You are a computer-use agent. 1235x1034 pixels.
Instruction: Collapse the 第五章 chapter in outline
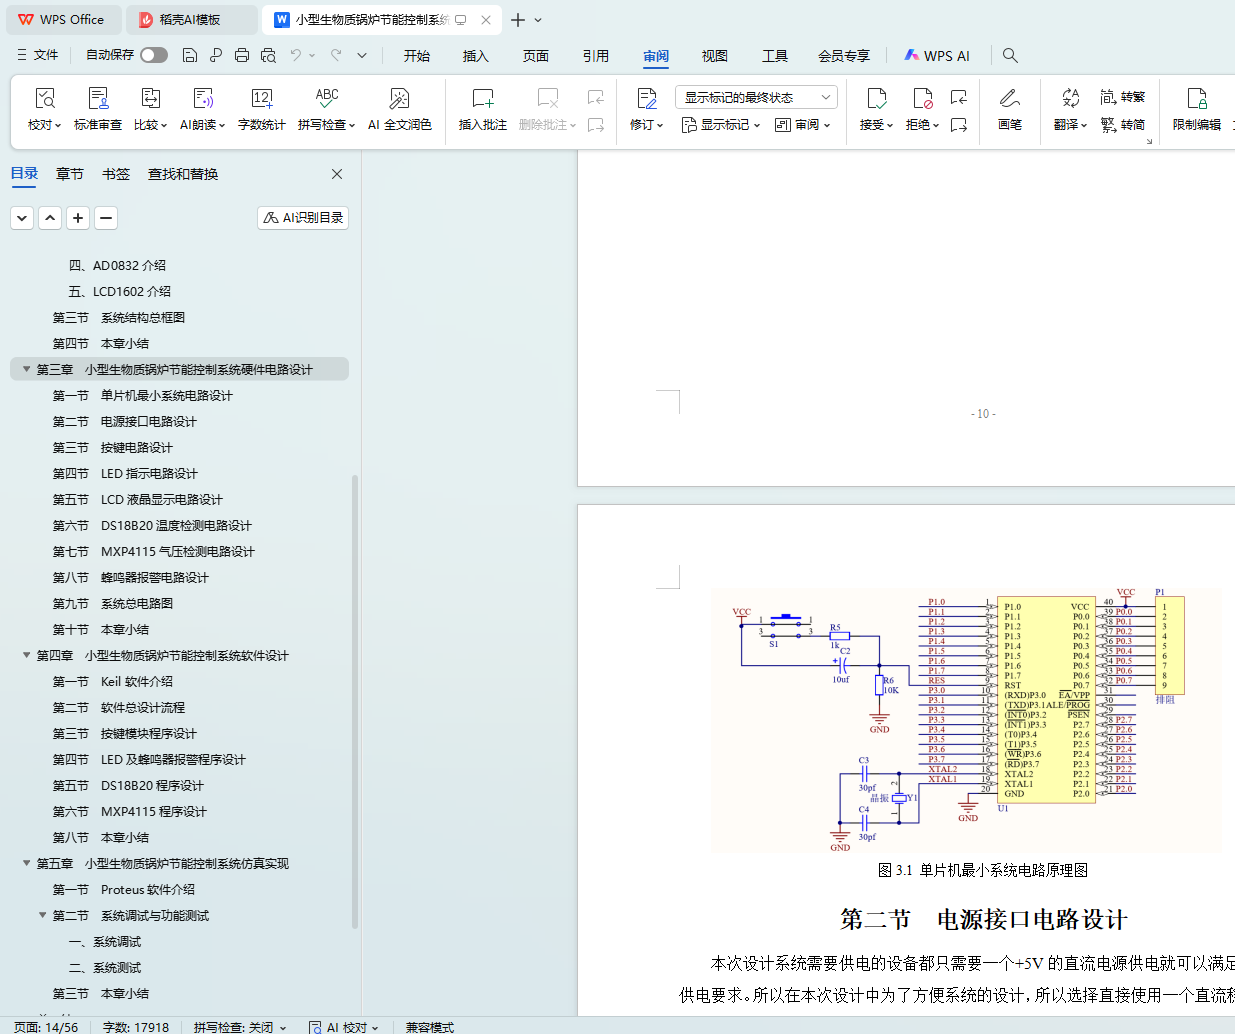[x=27, y=863]
